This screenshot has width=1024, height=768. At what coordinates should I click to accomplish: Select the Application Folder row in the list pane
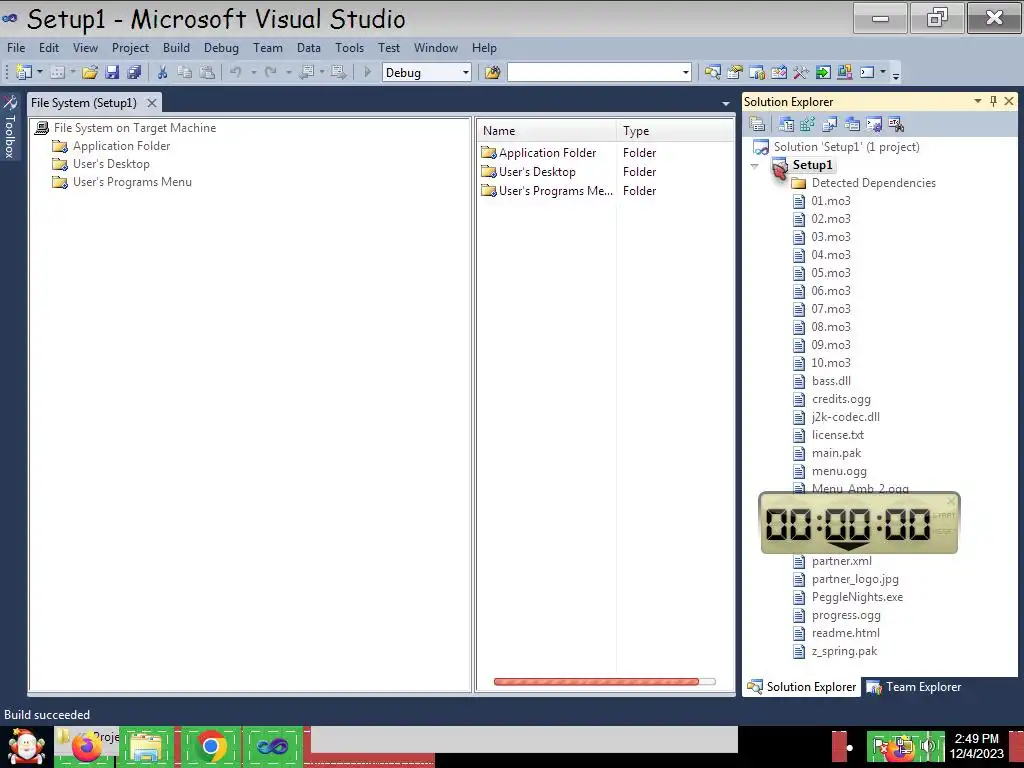pyautogui.click(x=605, y=153)
